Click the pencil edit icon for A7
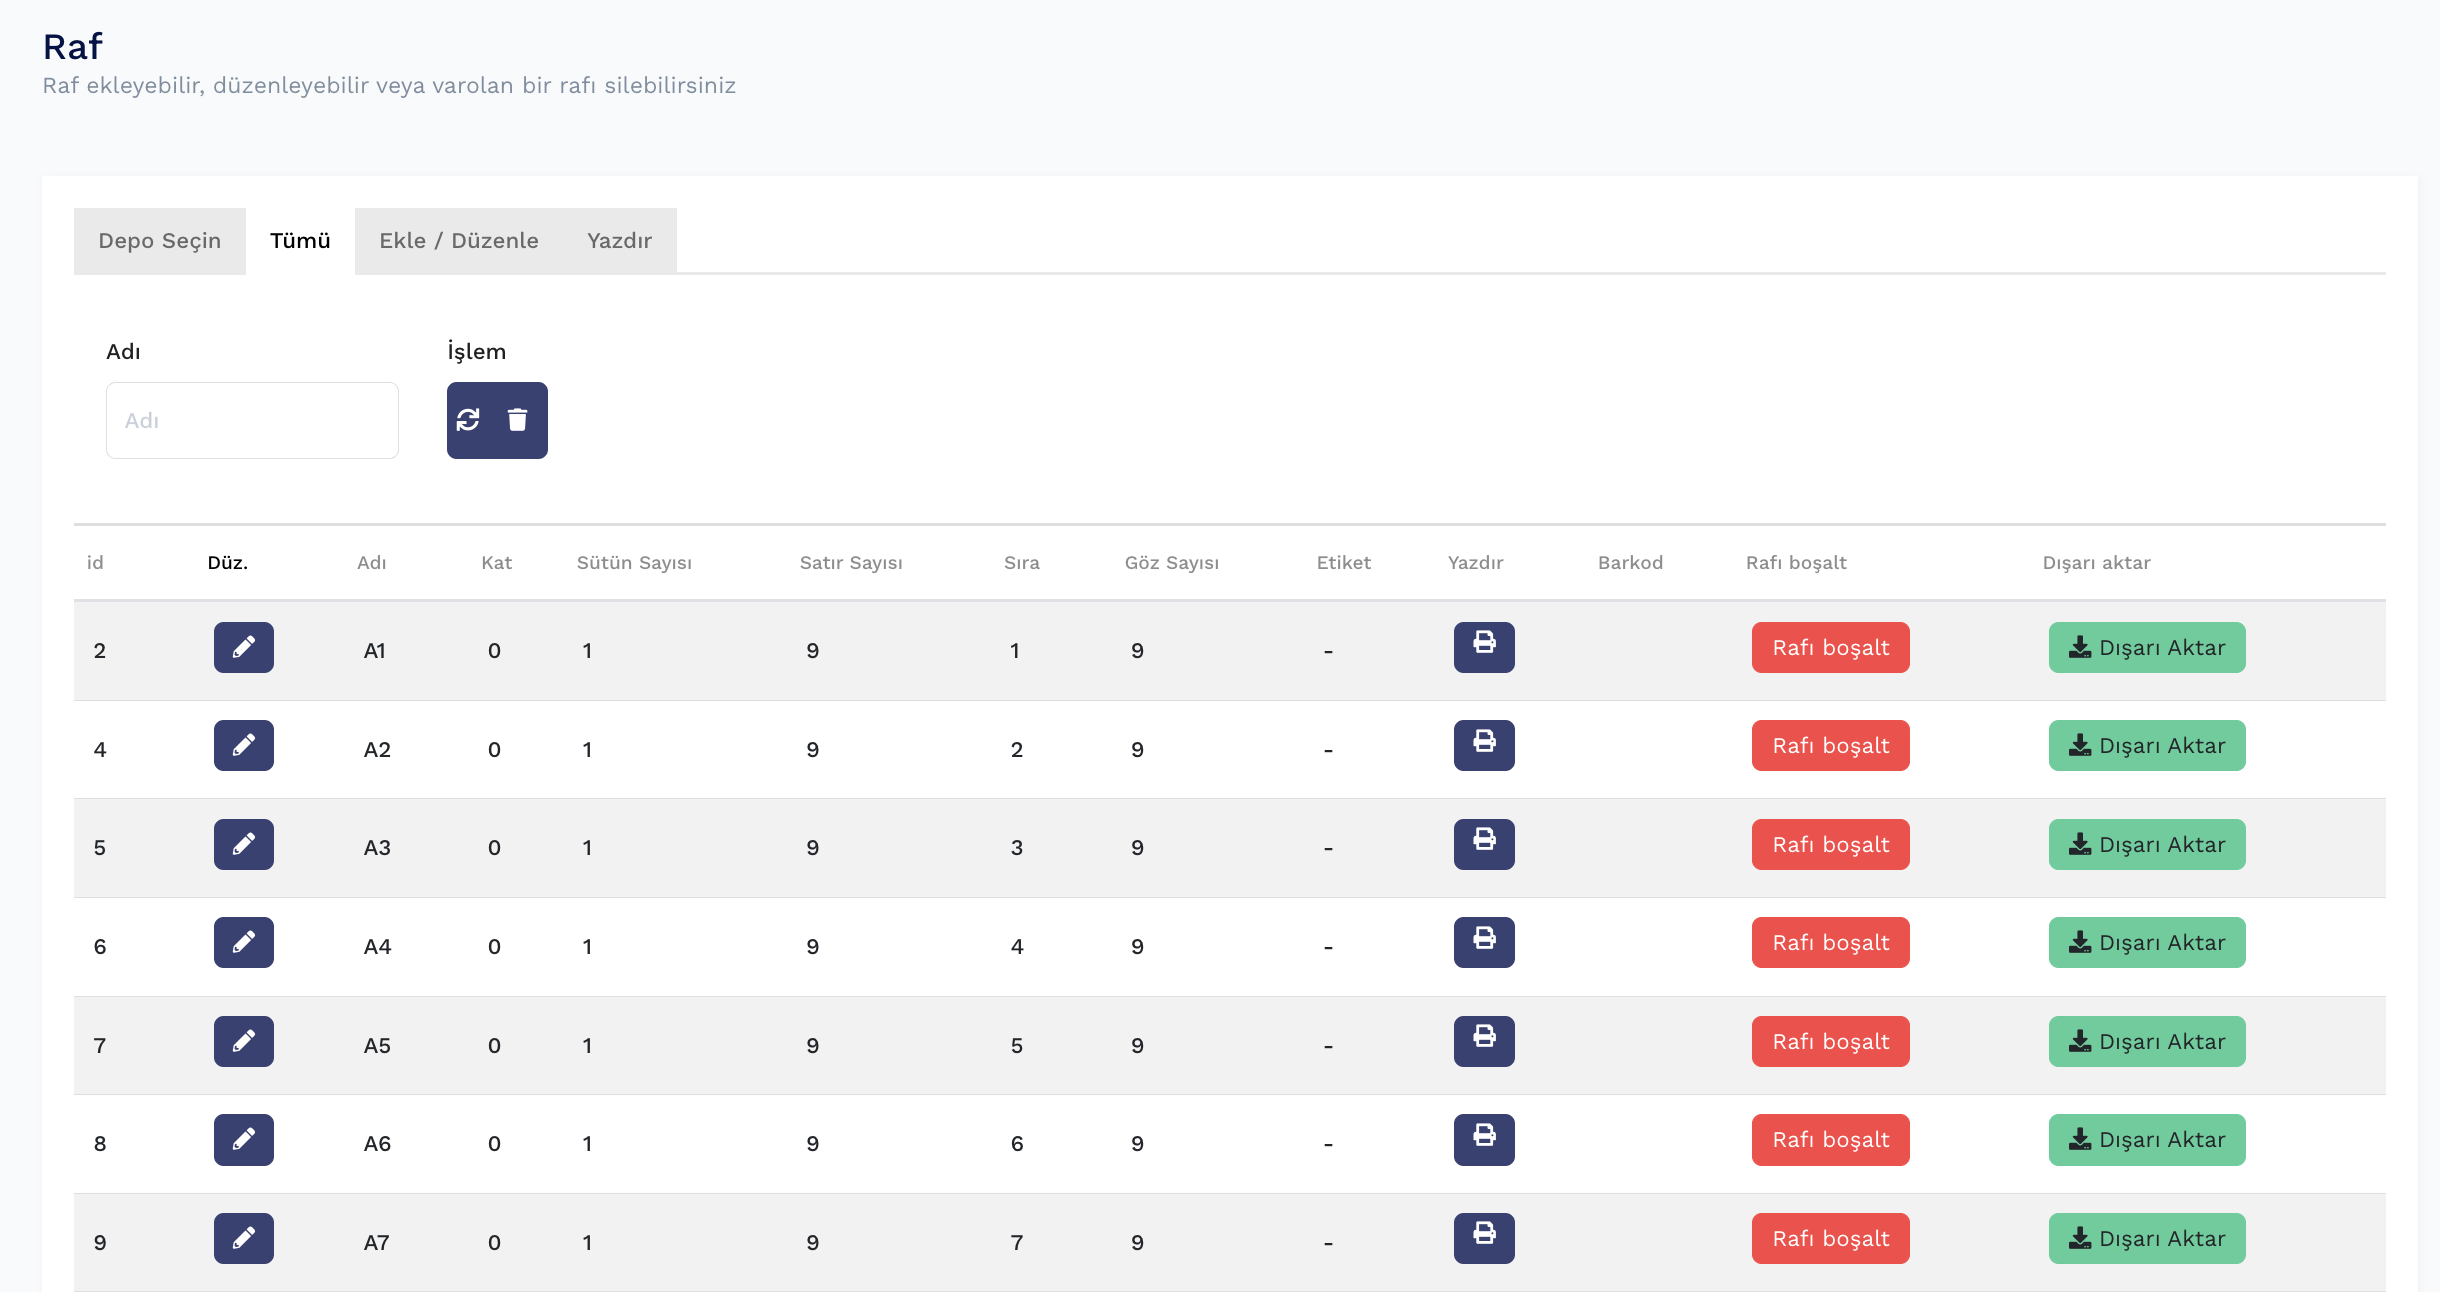2440x1292 pixels. click(244, 1239)
